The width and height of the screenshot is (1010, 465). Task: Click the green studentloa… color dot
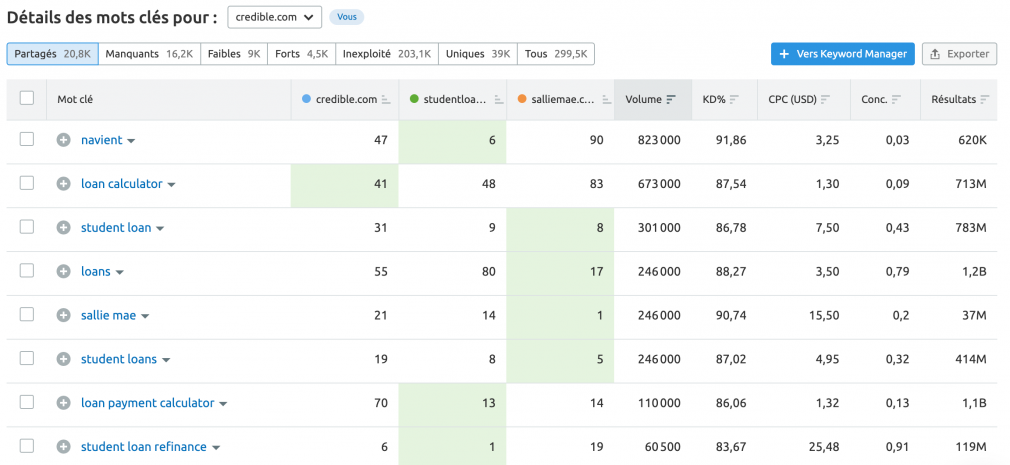pyautogui.click(x=414, y=99)
